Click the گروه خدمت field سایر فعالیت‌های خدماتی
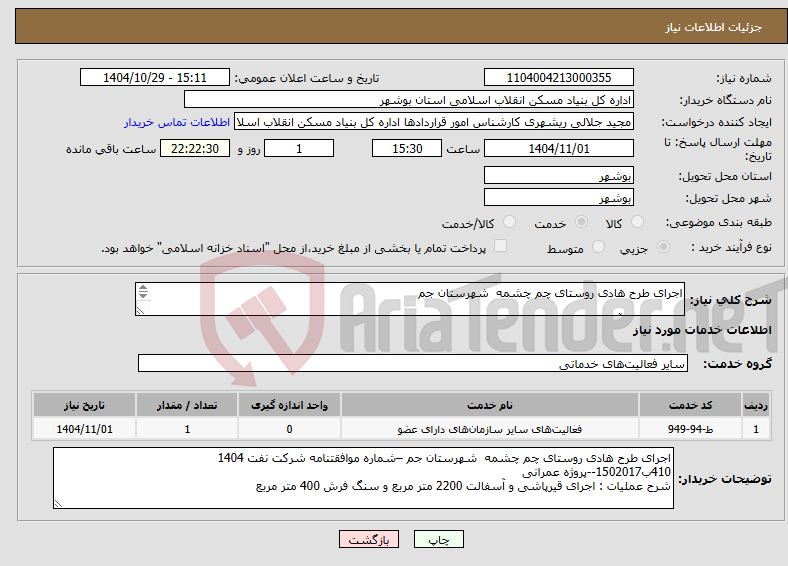788x566 pixels. pos(413,363)
